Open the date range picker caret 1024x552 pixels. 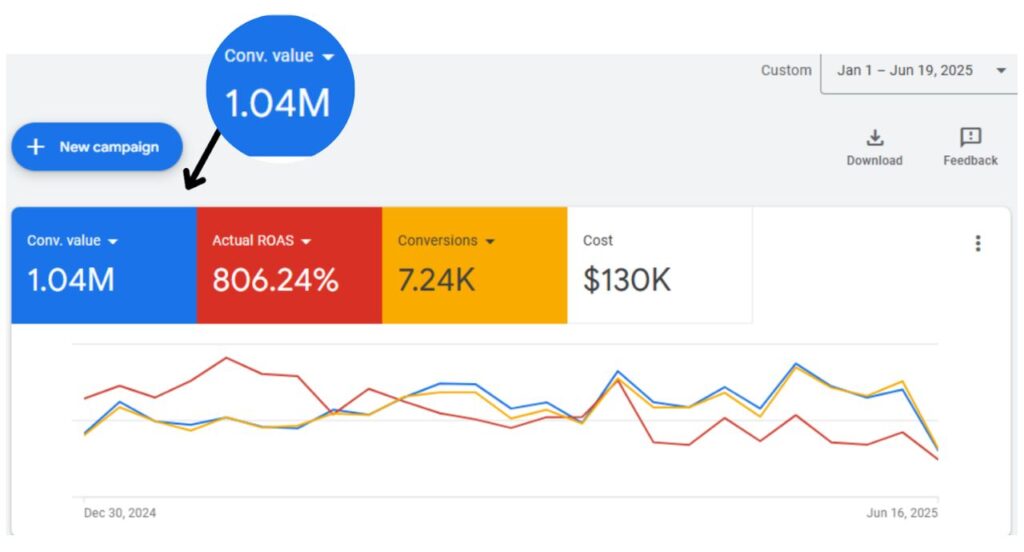pos(1000,70)
